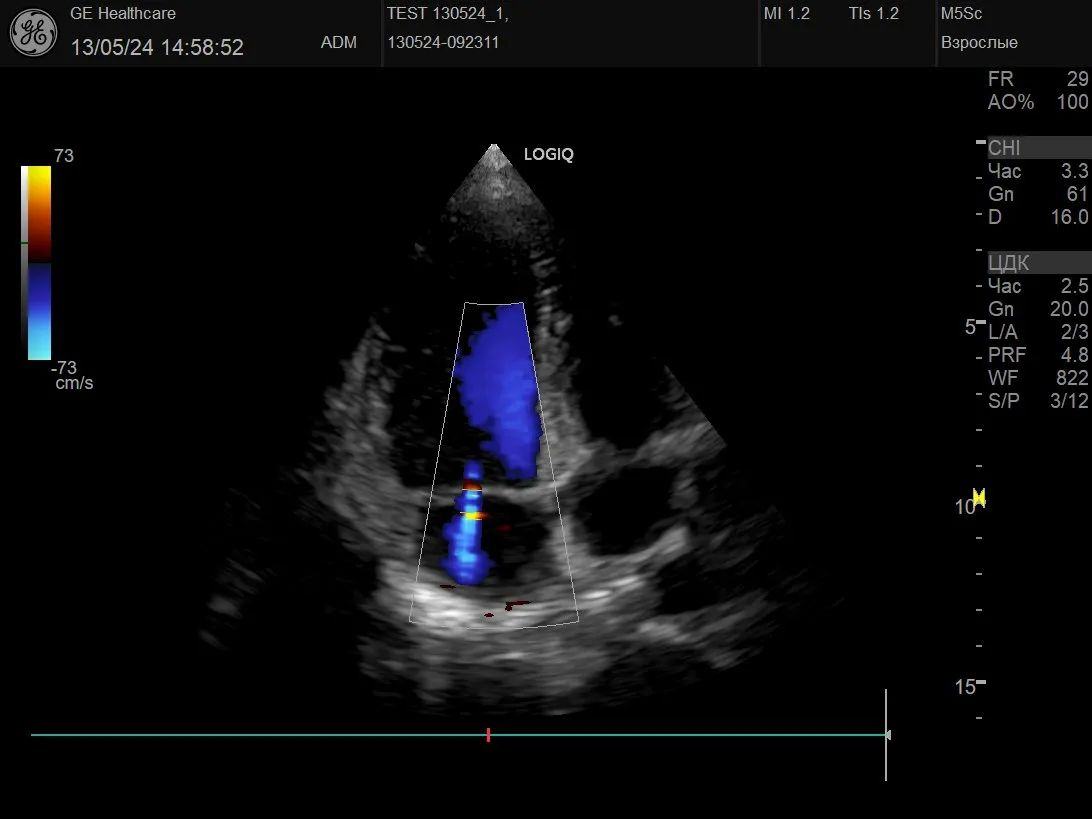Screen dimensions: 1092x819
Task: Click the yellow focal zone marker on depth scale
Action: pyautogui.click(x=979, y=497)
